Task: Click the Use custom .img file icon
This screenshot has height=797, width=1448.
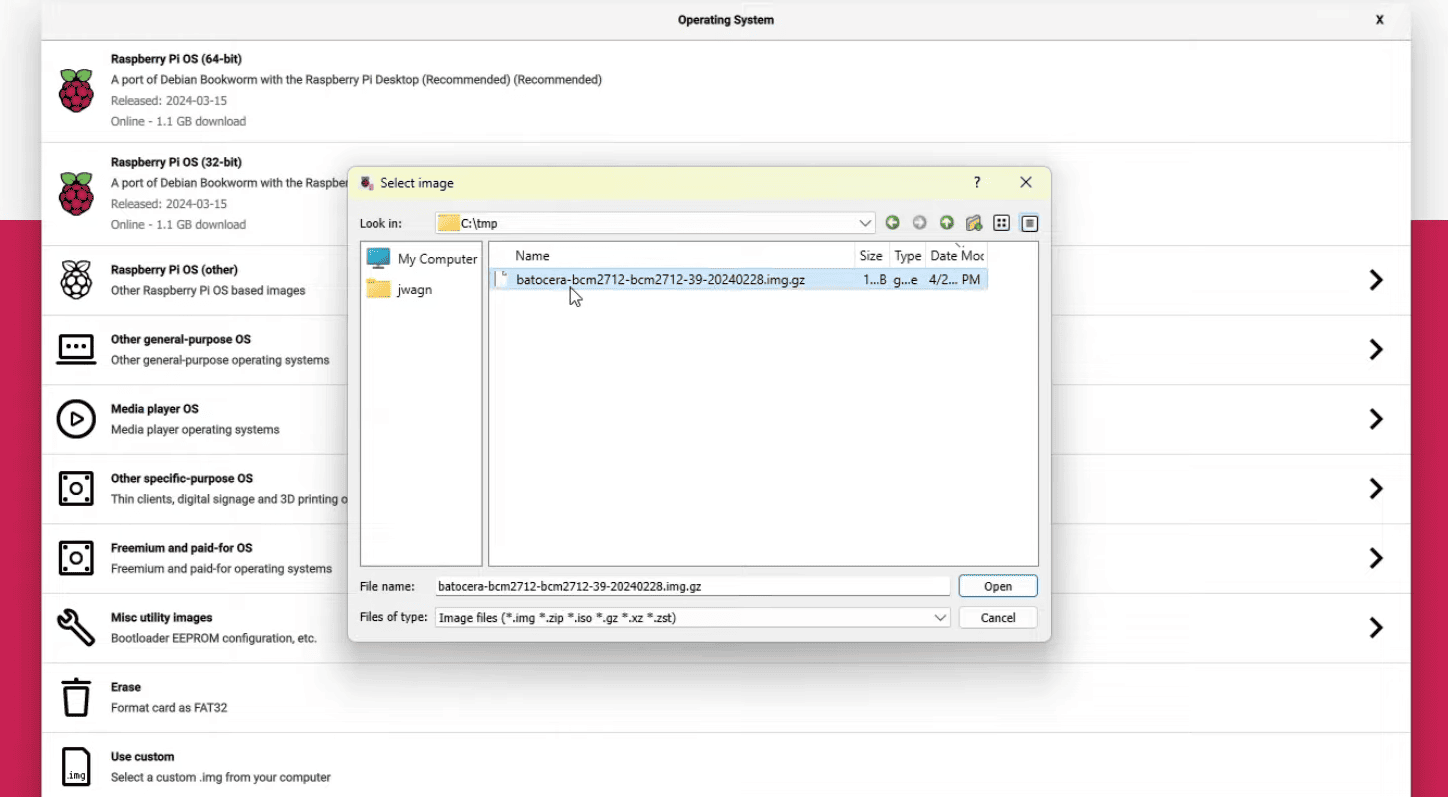Action: tap(76, 767)
